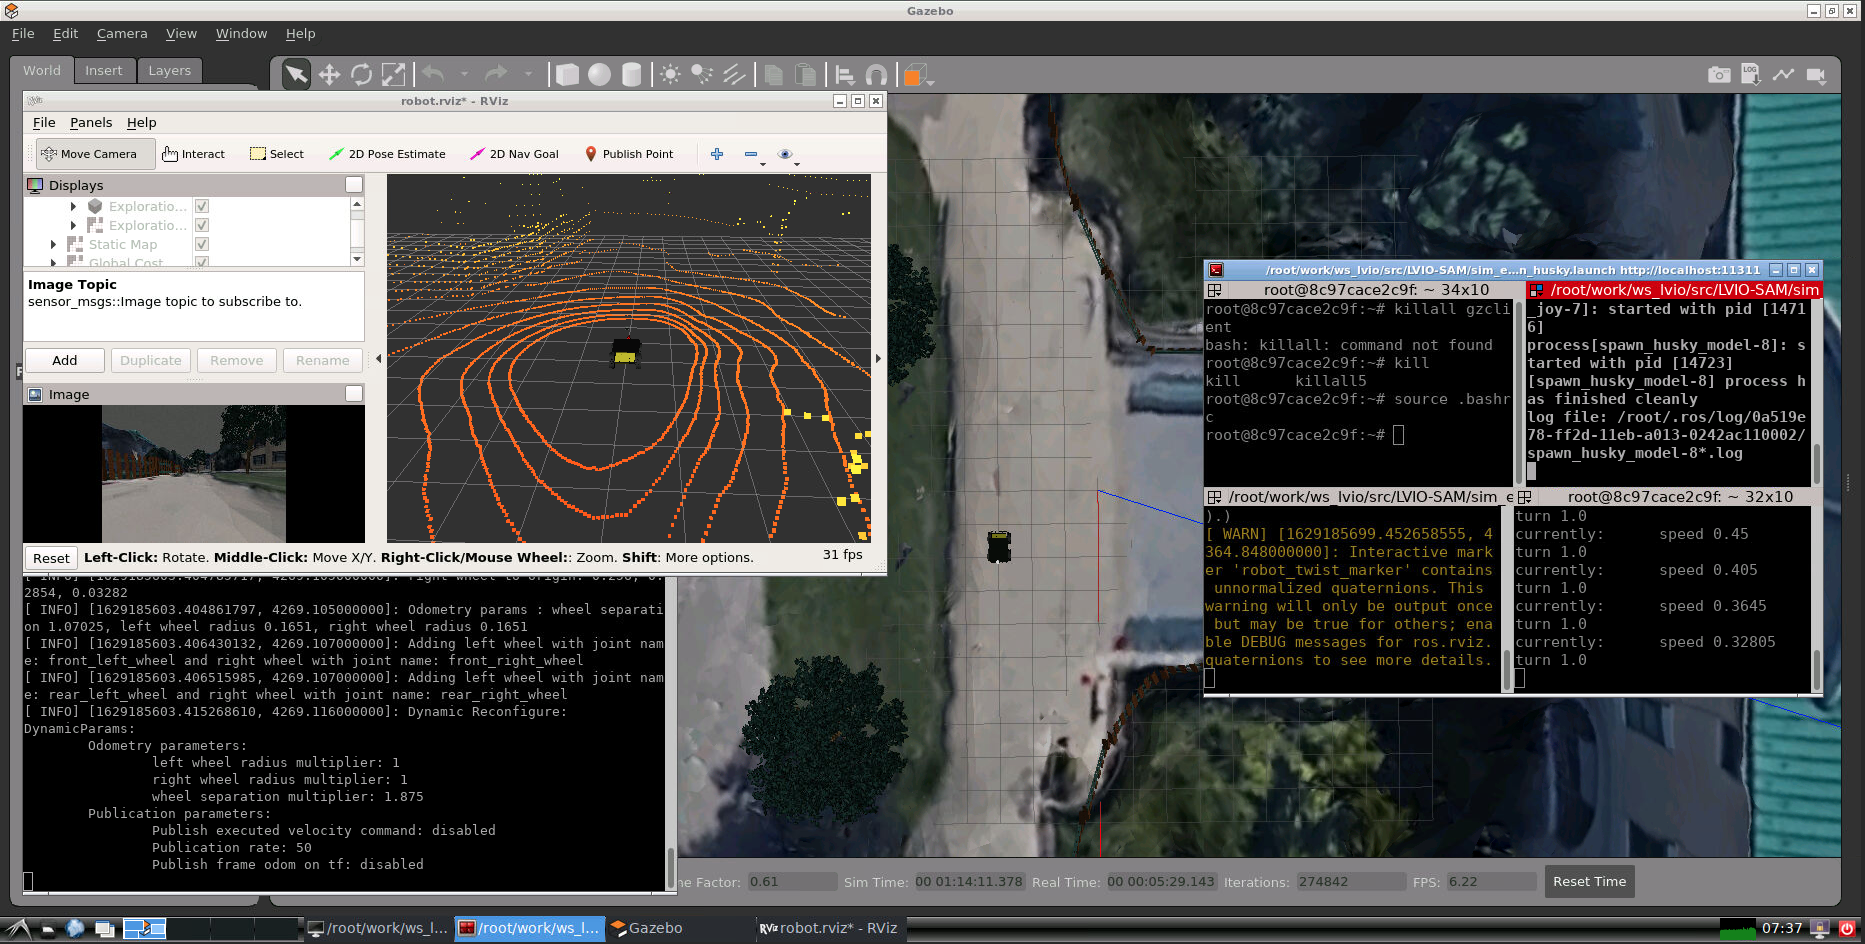Collapse RViz left panel with the left arrow
Image resolution: width=1865 pixels, height=944 pixels.
coord(378,358)
